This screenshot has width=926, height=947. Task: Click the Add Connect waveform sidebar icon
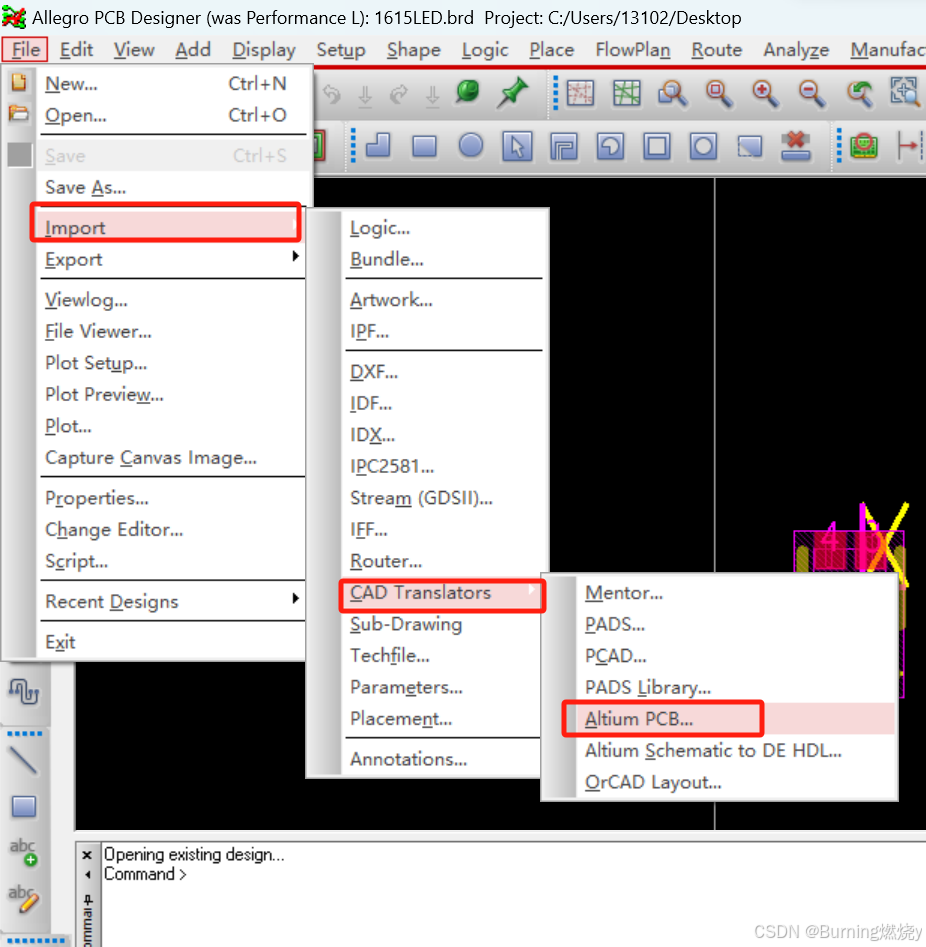coord(24,691)
